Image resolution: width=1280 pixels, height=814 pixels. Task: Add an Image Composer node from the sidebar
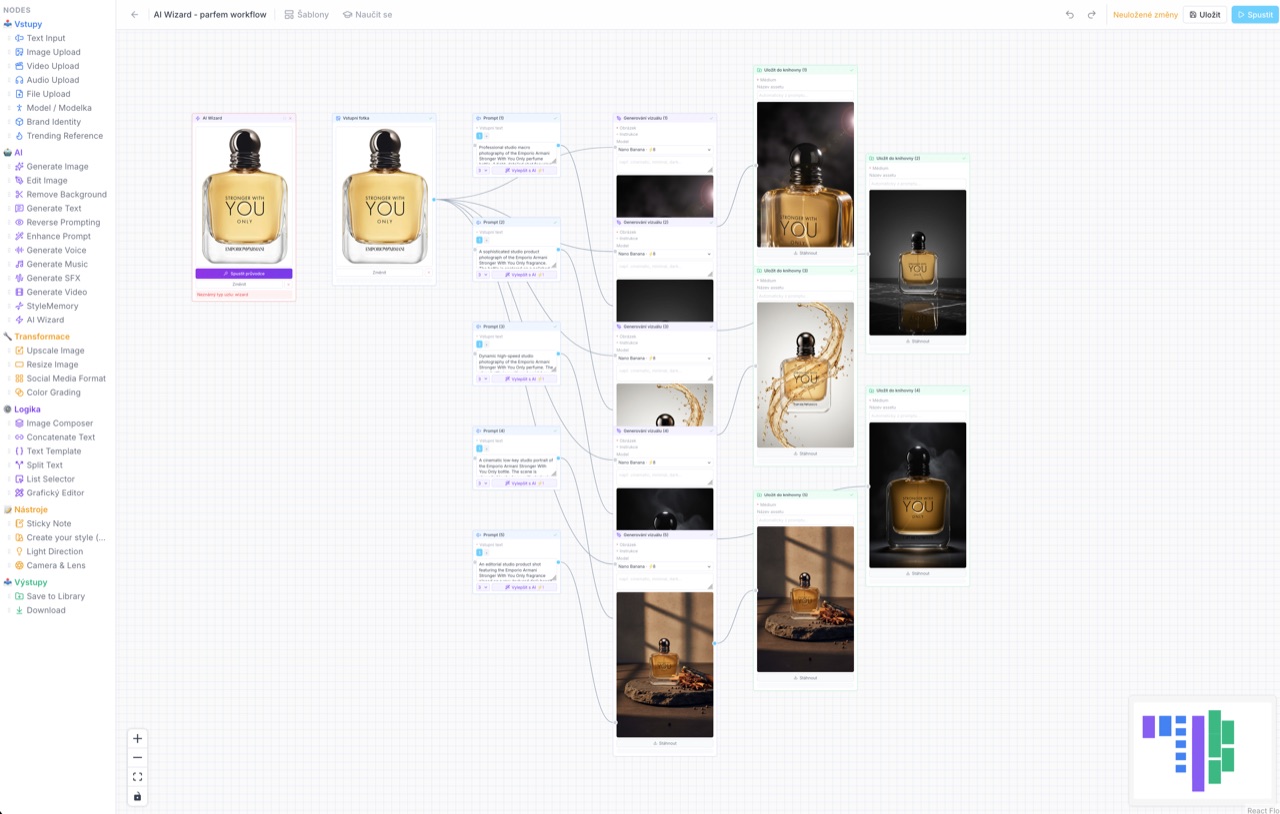pyautogui.click(x=59, y=423)
